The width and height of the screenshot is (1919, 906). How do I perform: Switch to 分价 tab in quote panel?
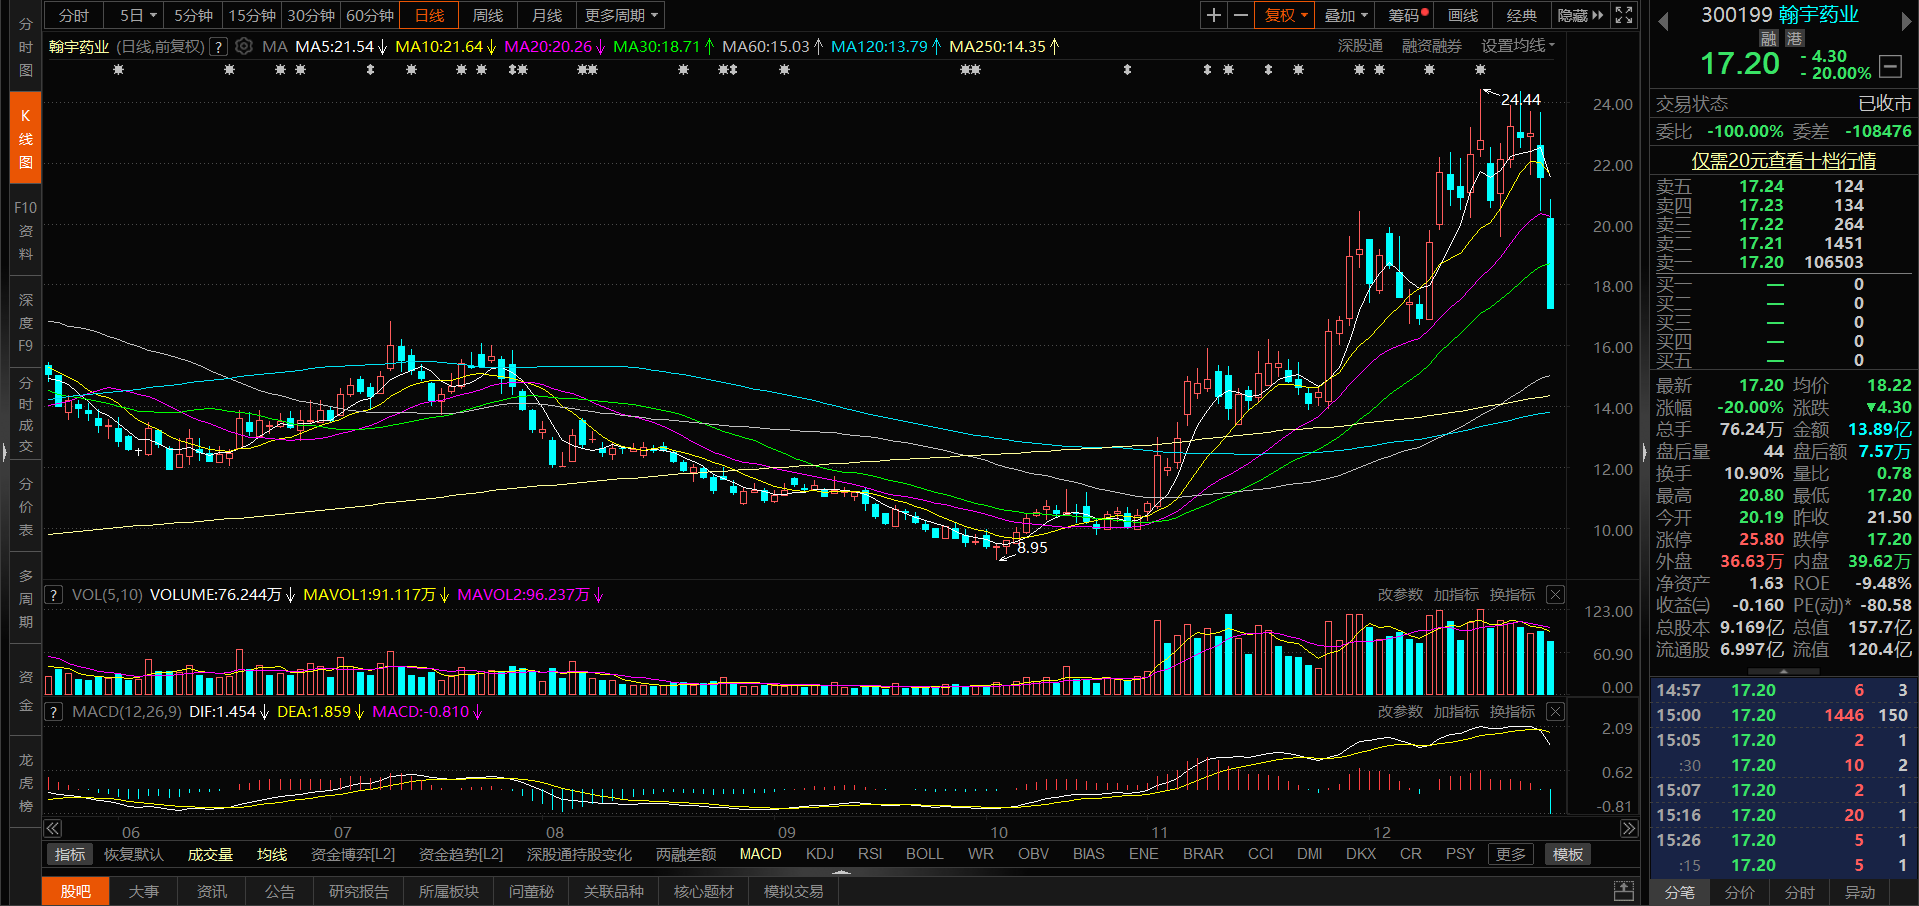click(x=1740, y=892)
